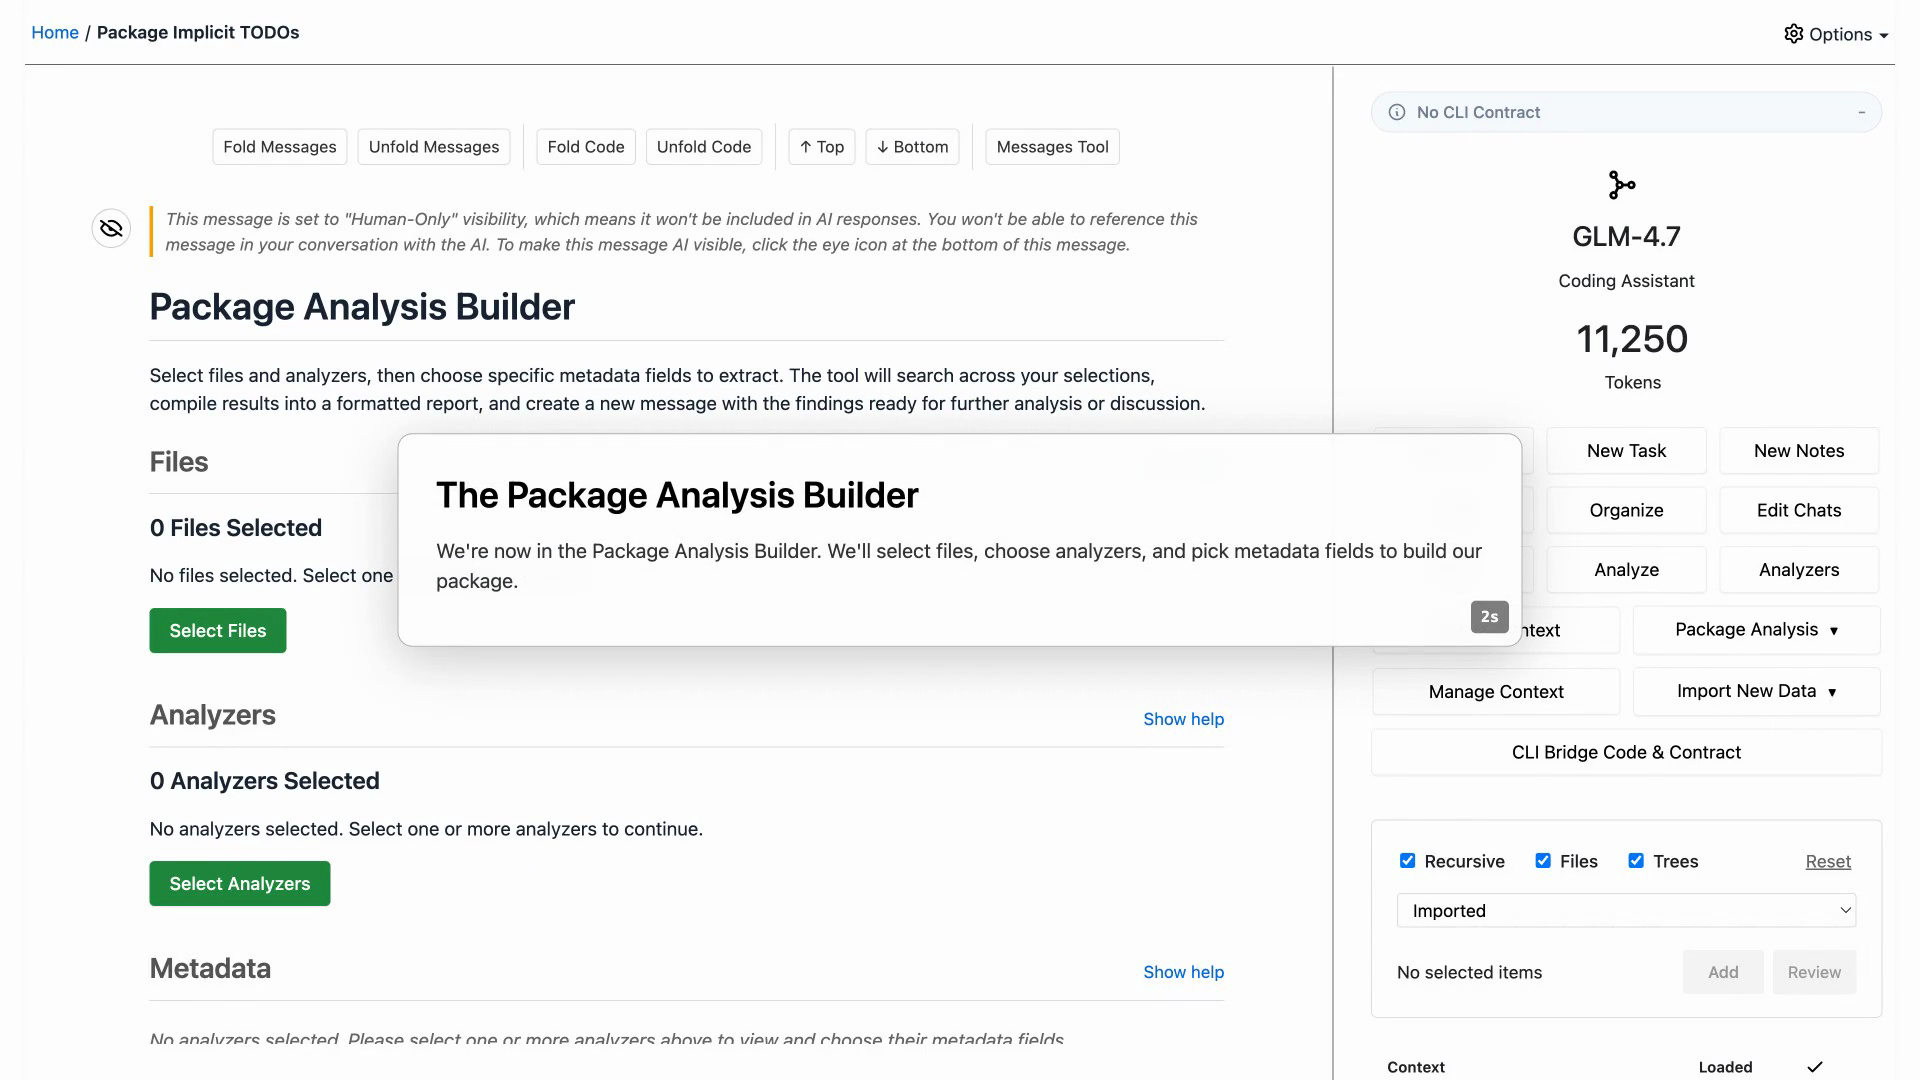
Task: Click New Task button
Action: (x=1627, y=451)
